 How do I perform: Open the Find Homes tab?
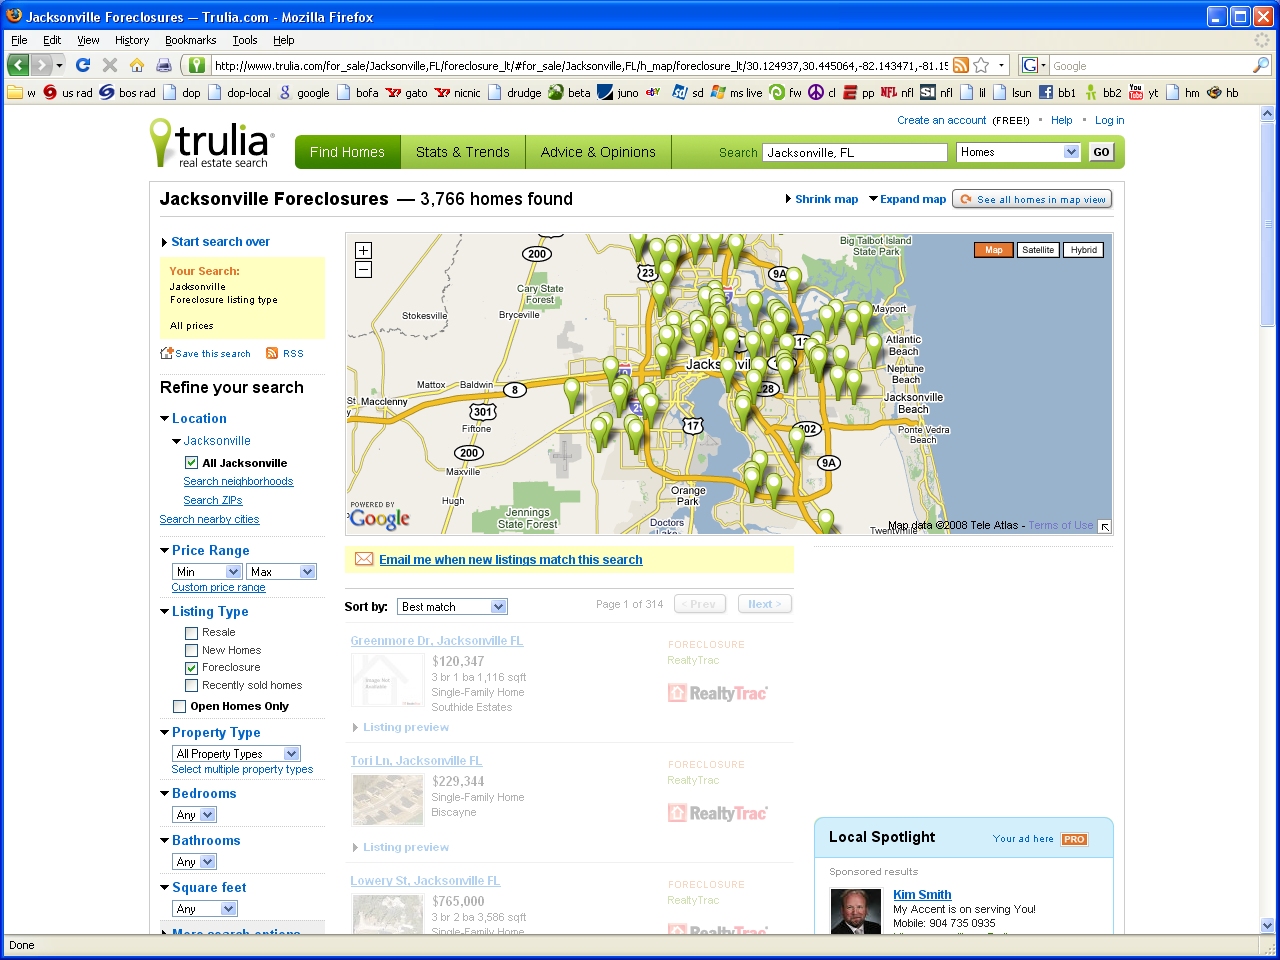[x=347, y=152]
